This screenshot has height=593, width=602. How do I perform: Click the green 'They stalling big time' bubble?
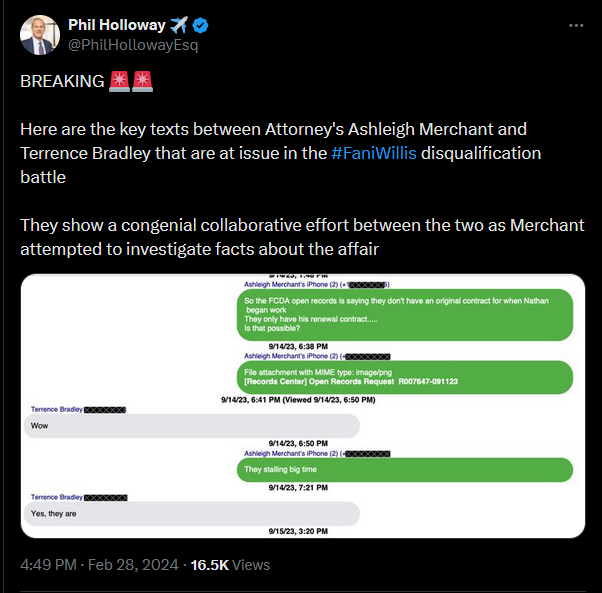(x=405, y=469)
